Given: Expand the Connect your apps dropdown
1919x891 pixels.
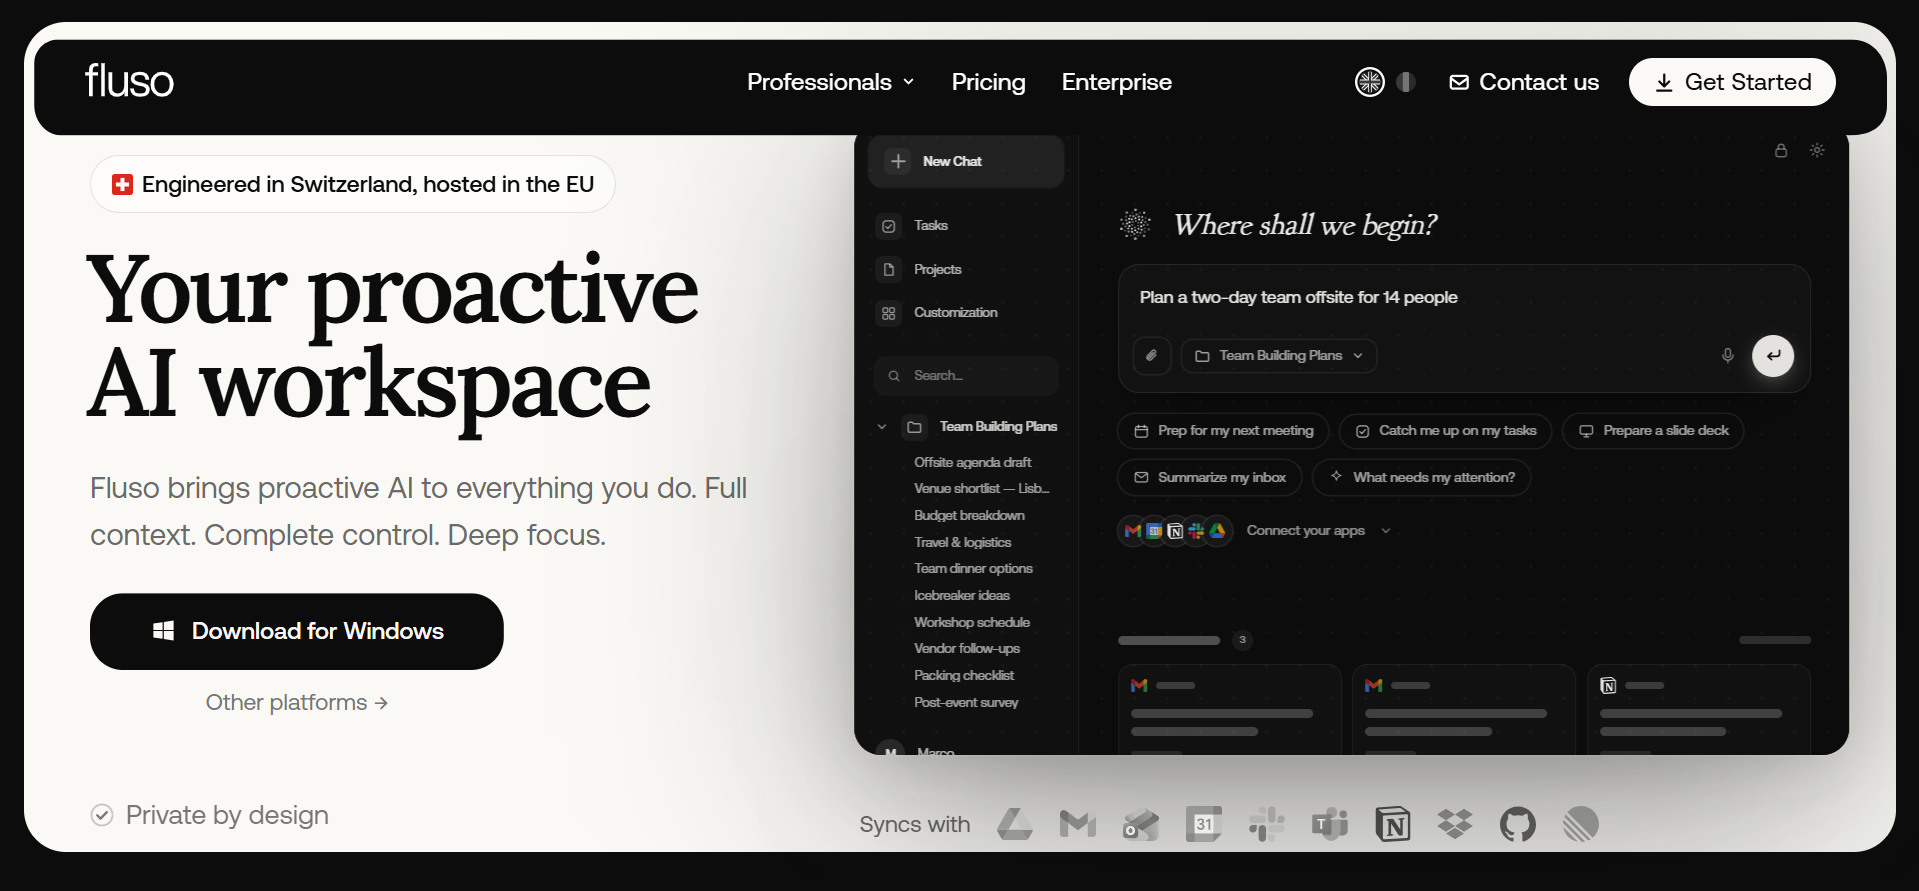Looking at the screenshot, I should (1318, 531).
